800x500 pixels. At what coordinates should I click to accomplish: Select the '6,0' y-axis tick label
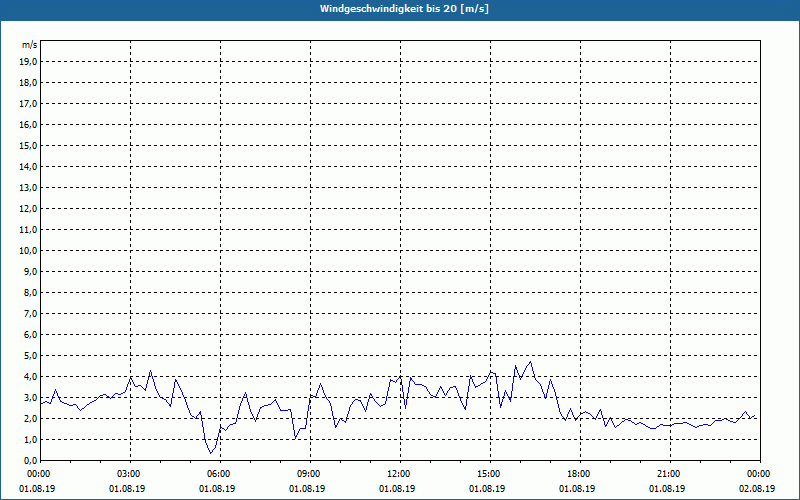coord(30,335)
